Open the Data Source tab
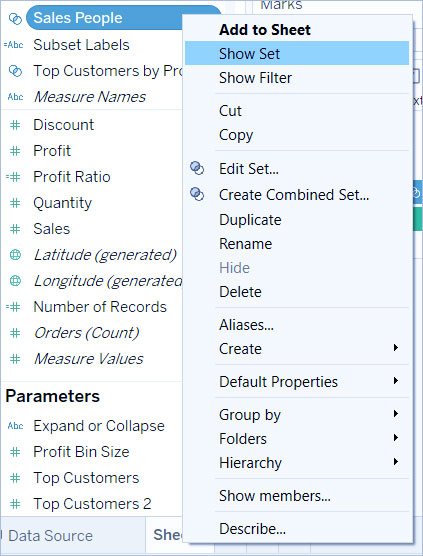This screenshot has height=556, width=423. (50, 535)
